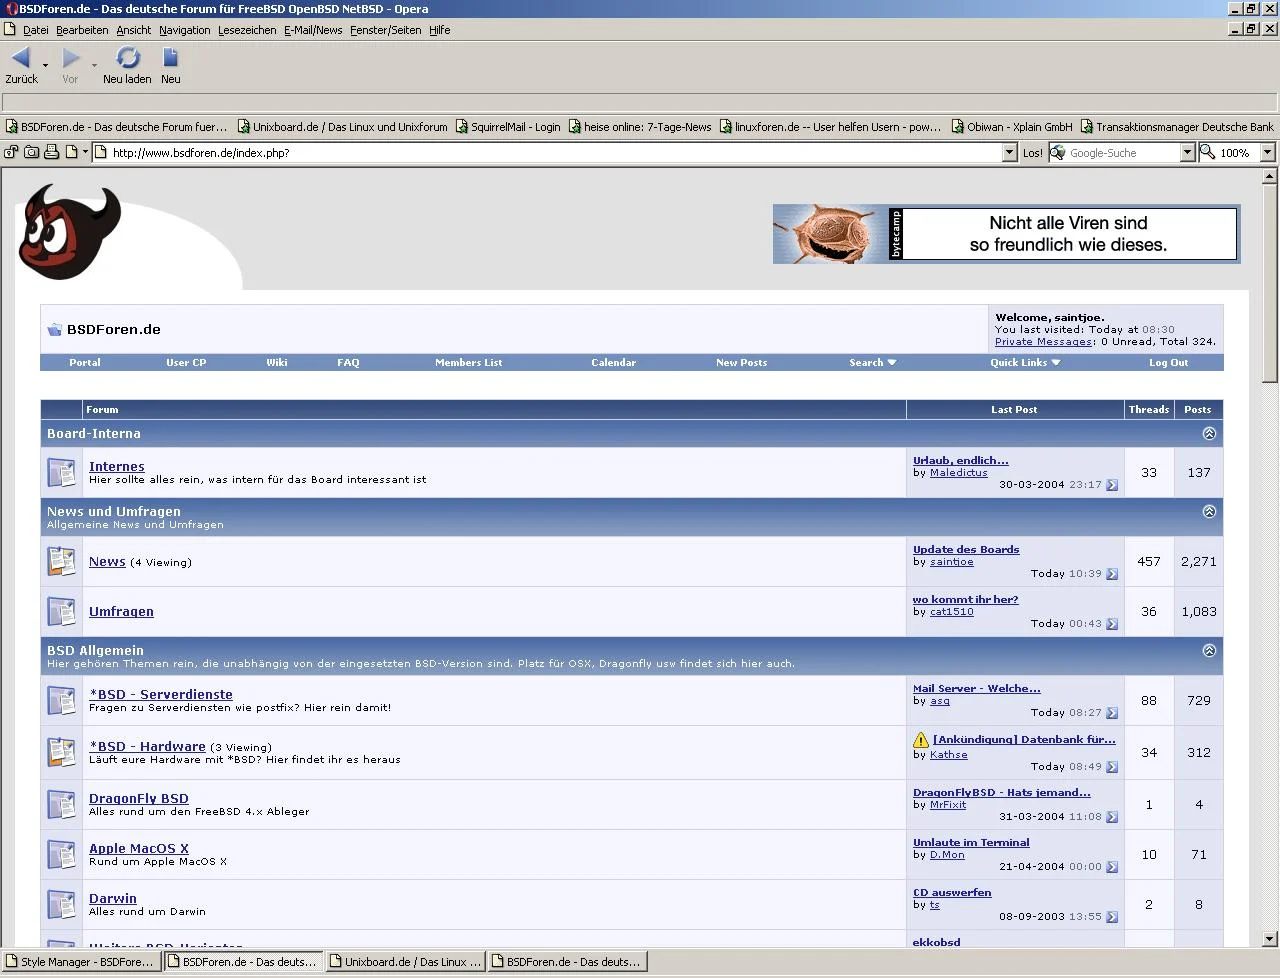Go to last post arrow in DragonFly BSD row
The height and width of the screenshot is (978, 1280).
click(1112, 817)
